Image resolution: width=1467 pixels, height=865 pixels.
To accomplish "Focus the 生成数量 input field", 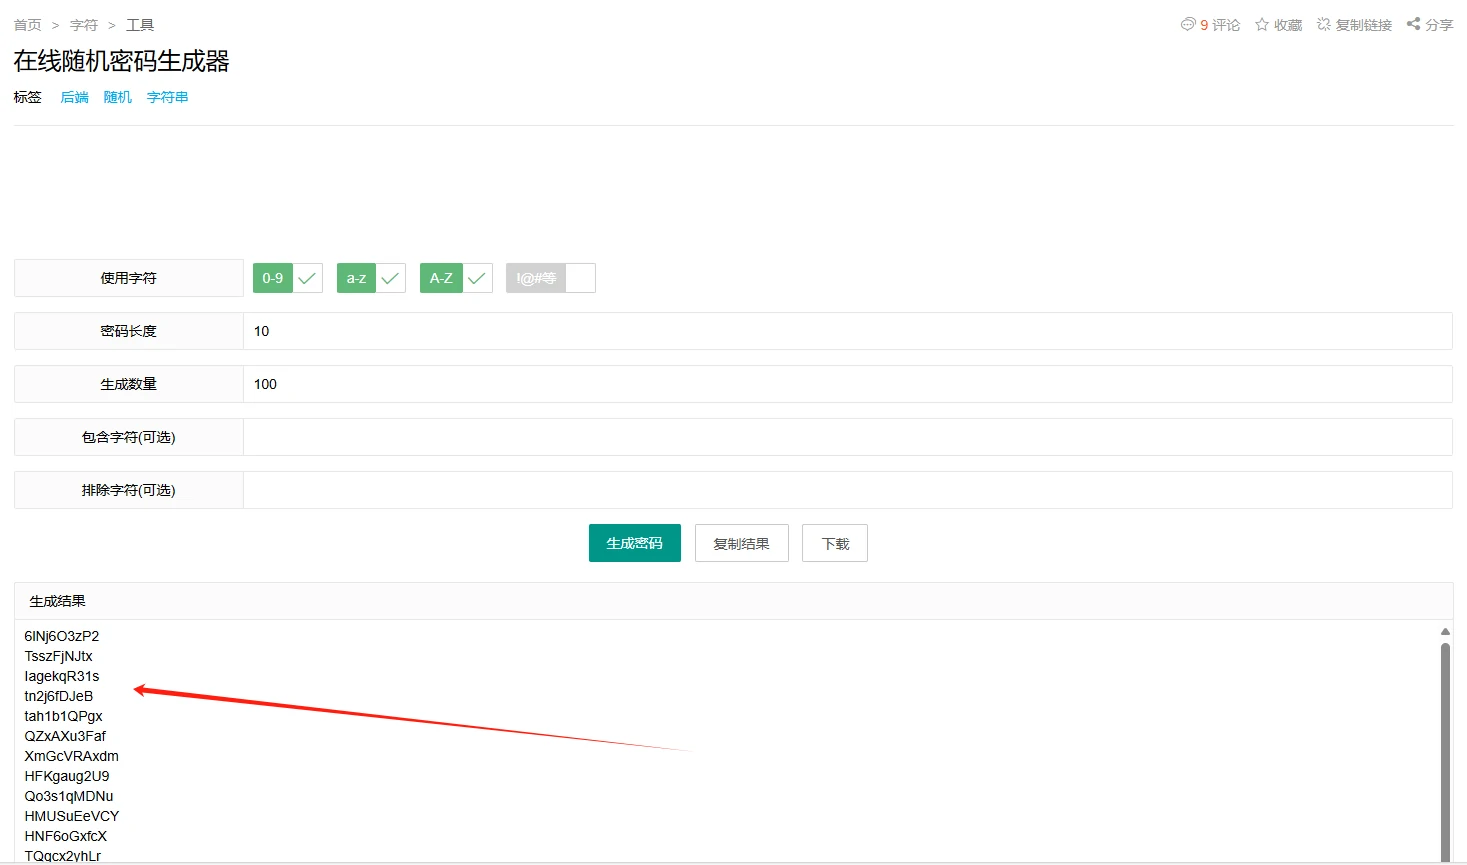I will (848, 384).
